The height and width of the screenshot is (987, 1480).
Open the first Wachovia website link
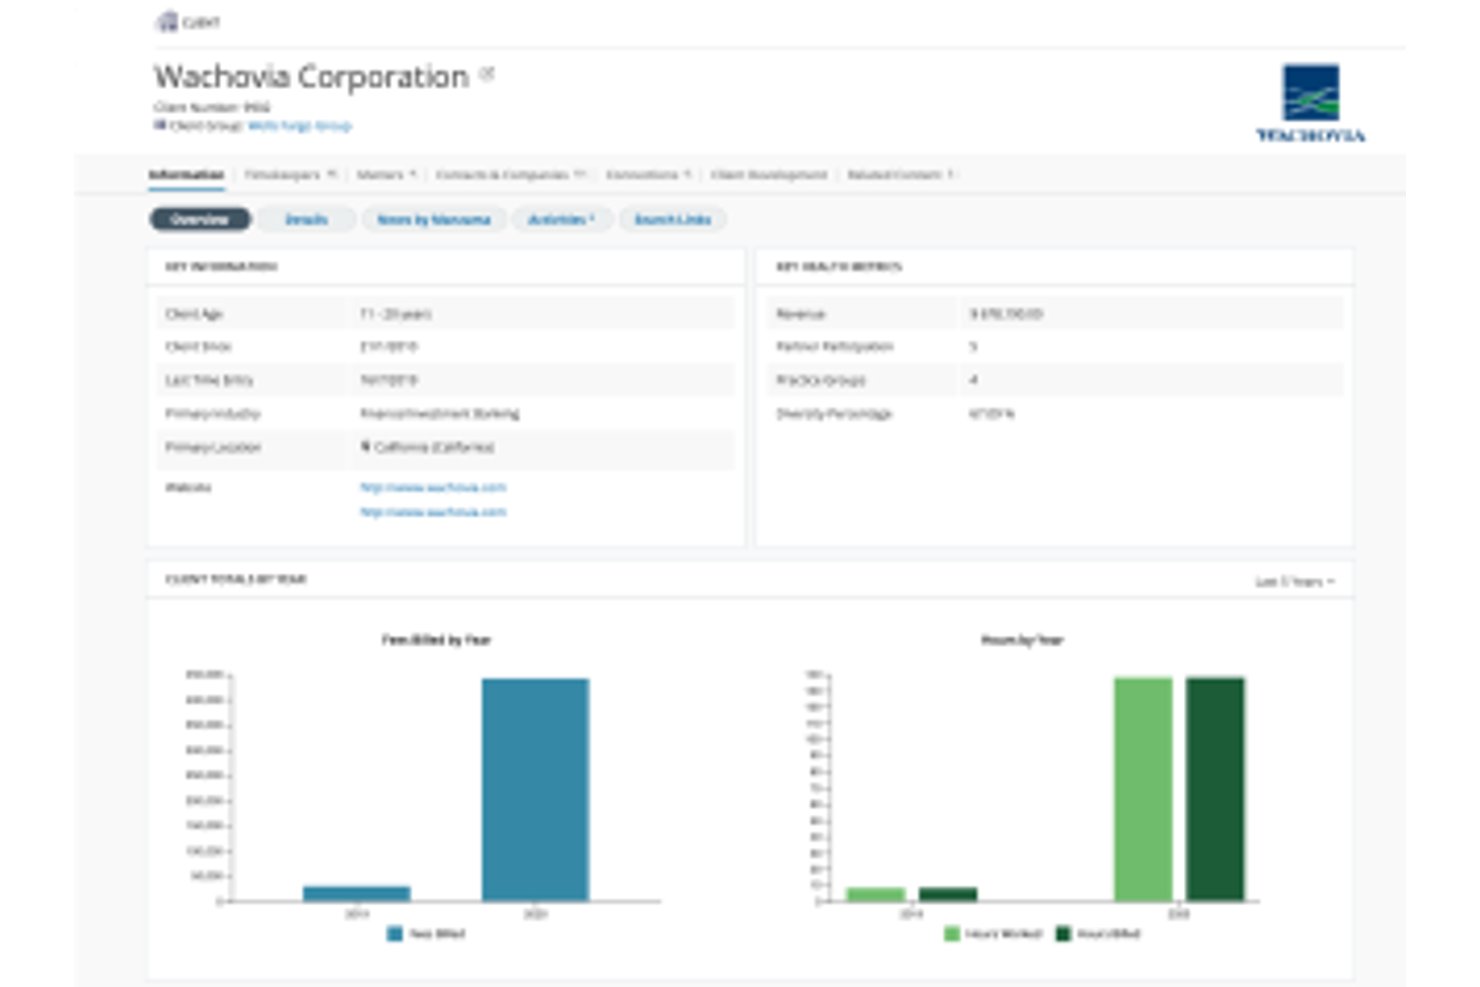433,487
